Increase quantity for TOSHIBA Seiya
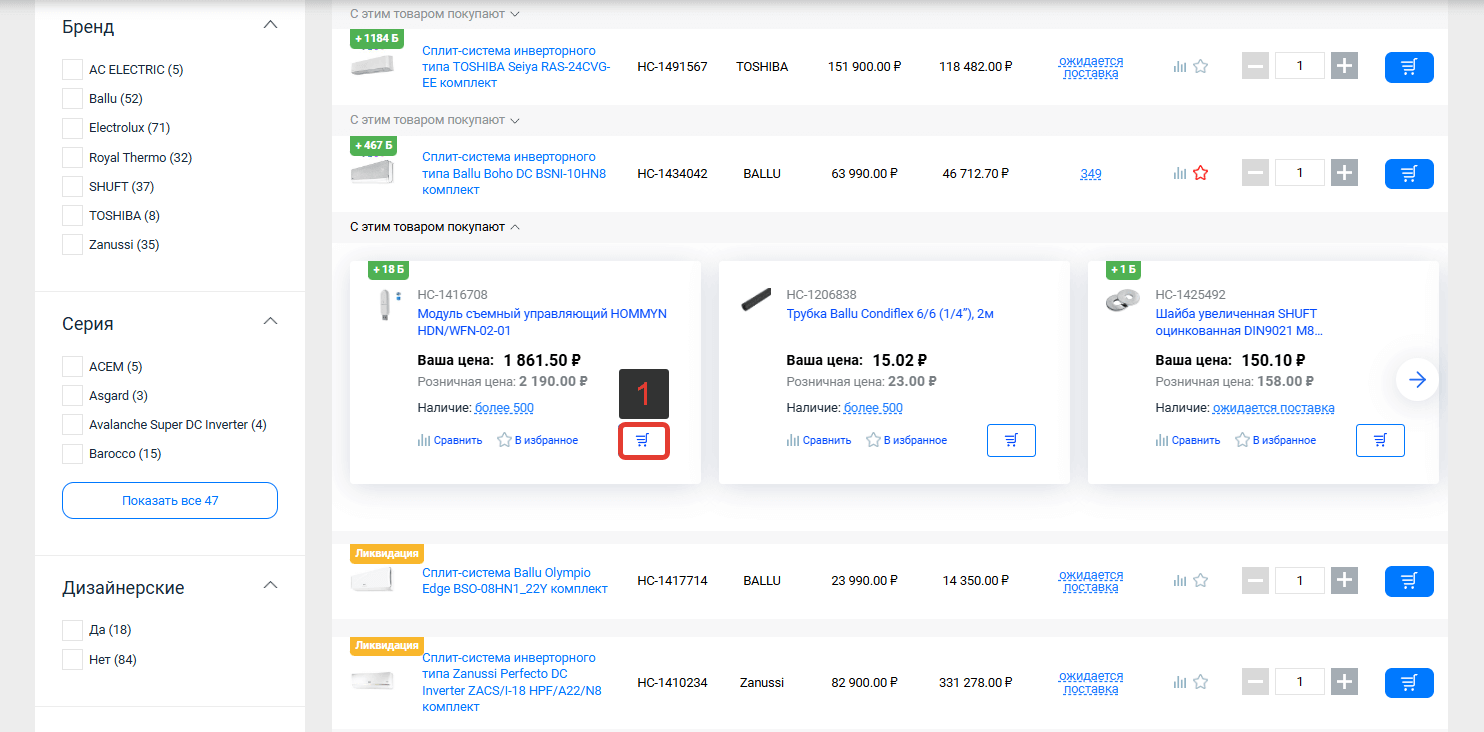This screenshot has height=732, width=1484. [1345, 67]
